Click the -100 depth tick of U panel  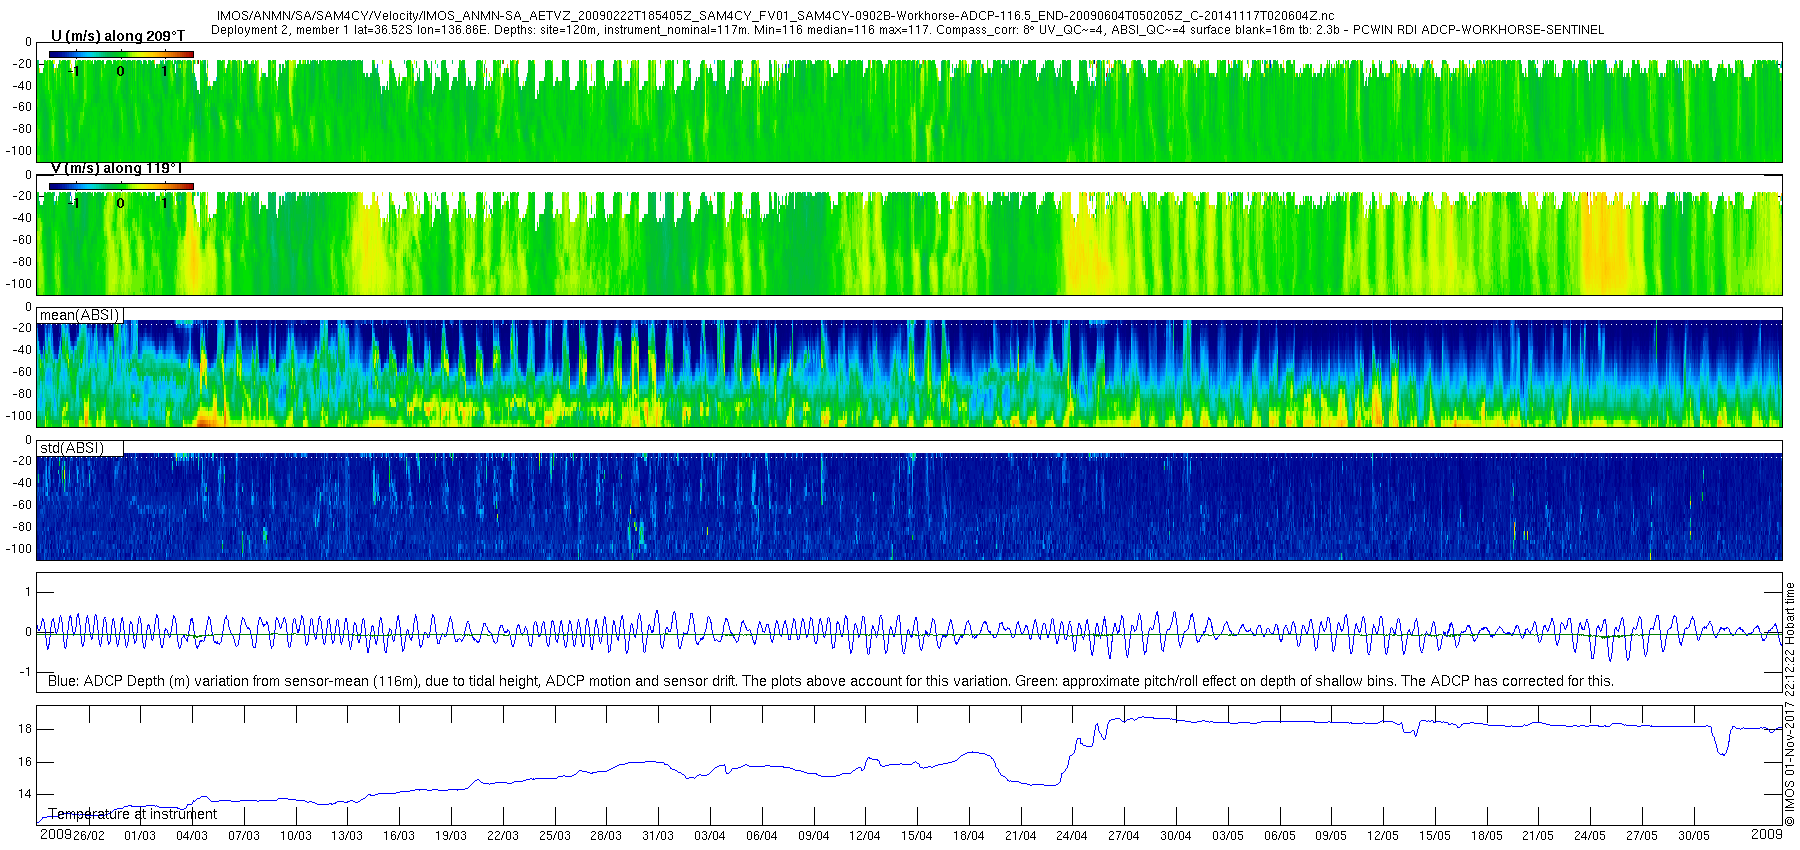pos(21,151)
